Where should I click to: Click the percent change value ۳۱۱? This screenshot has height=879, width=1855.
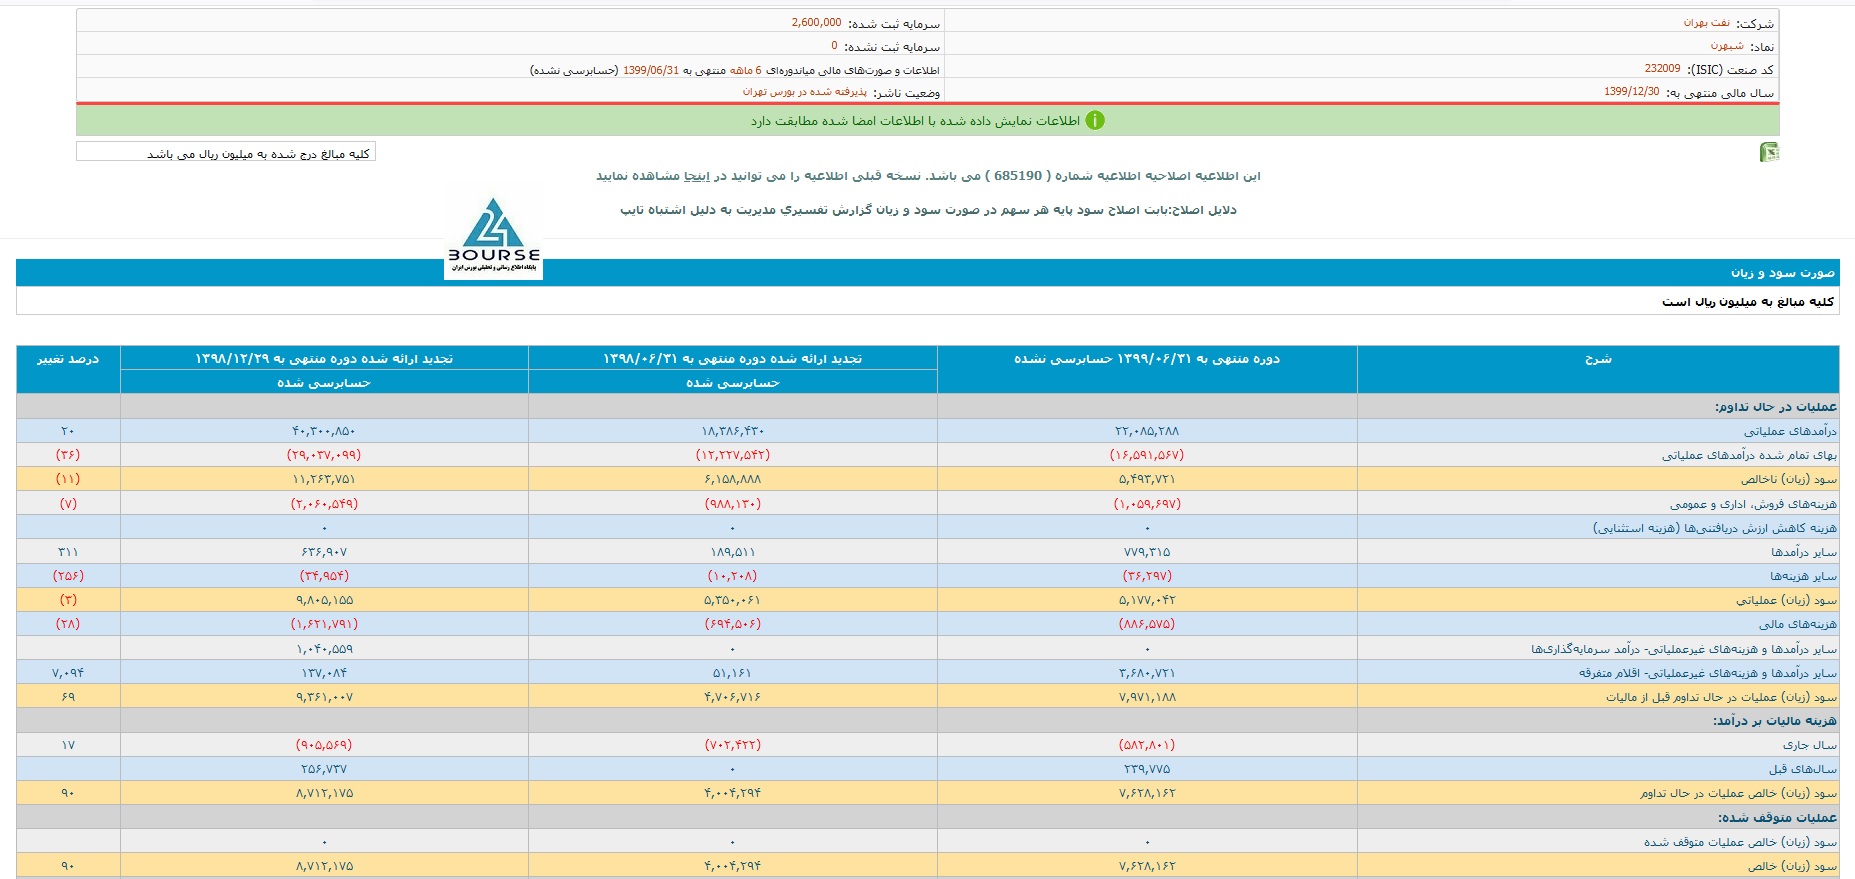(68, 552)
